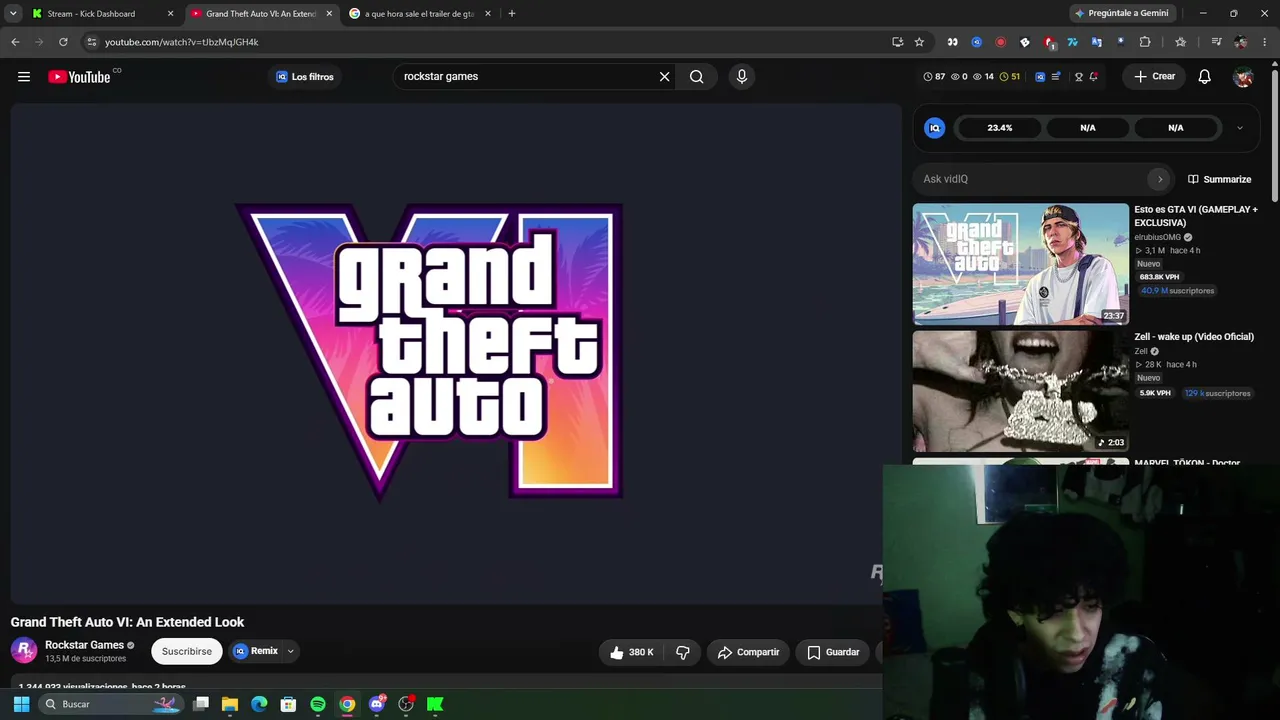Open File Explorer from the taskbar

[x=230, y=704]
